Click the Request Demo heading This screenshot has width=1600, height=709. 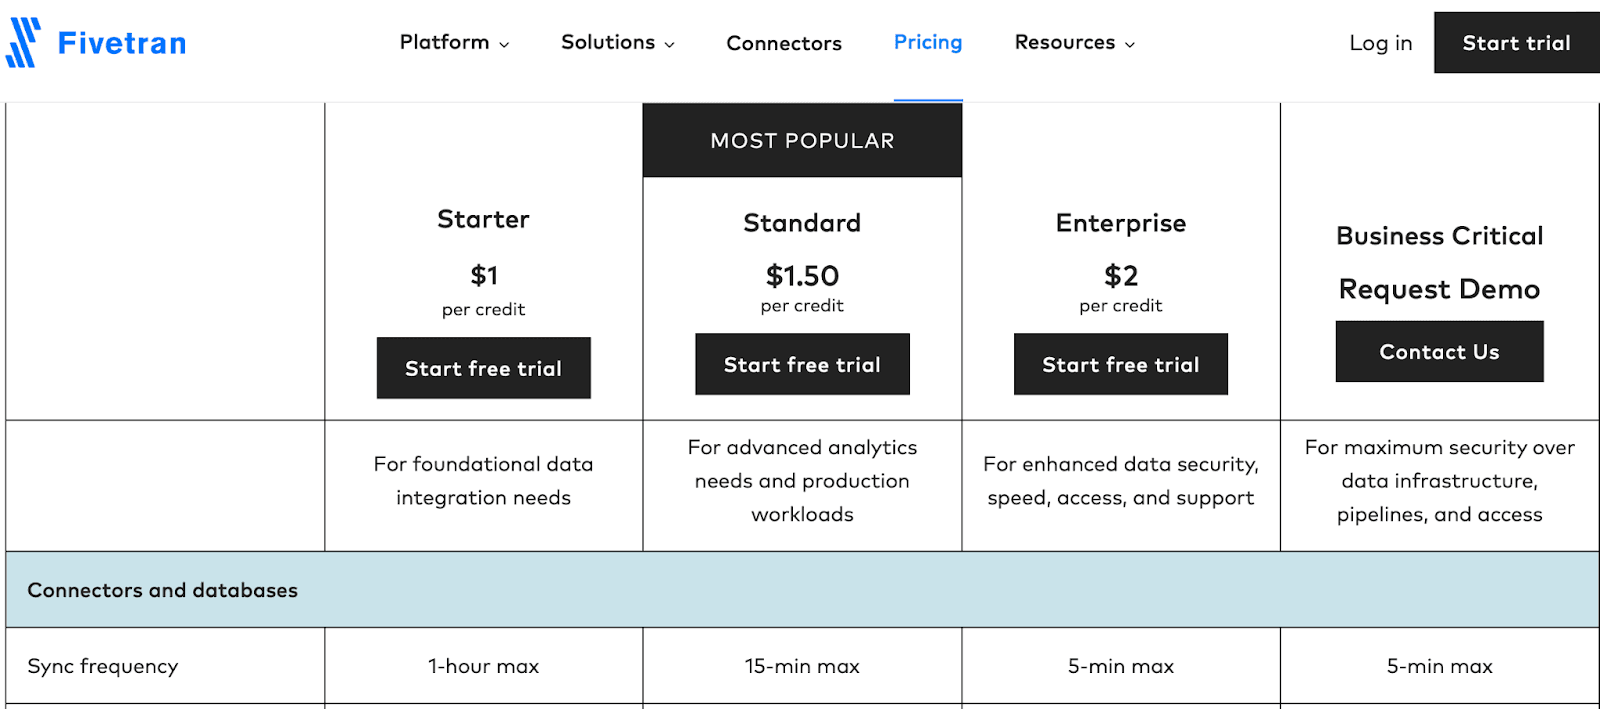click(1439, 290)
